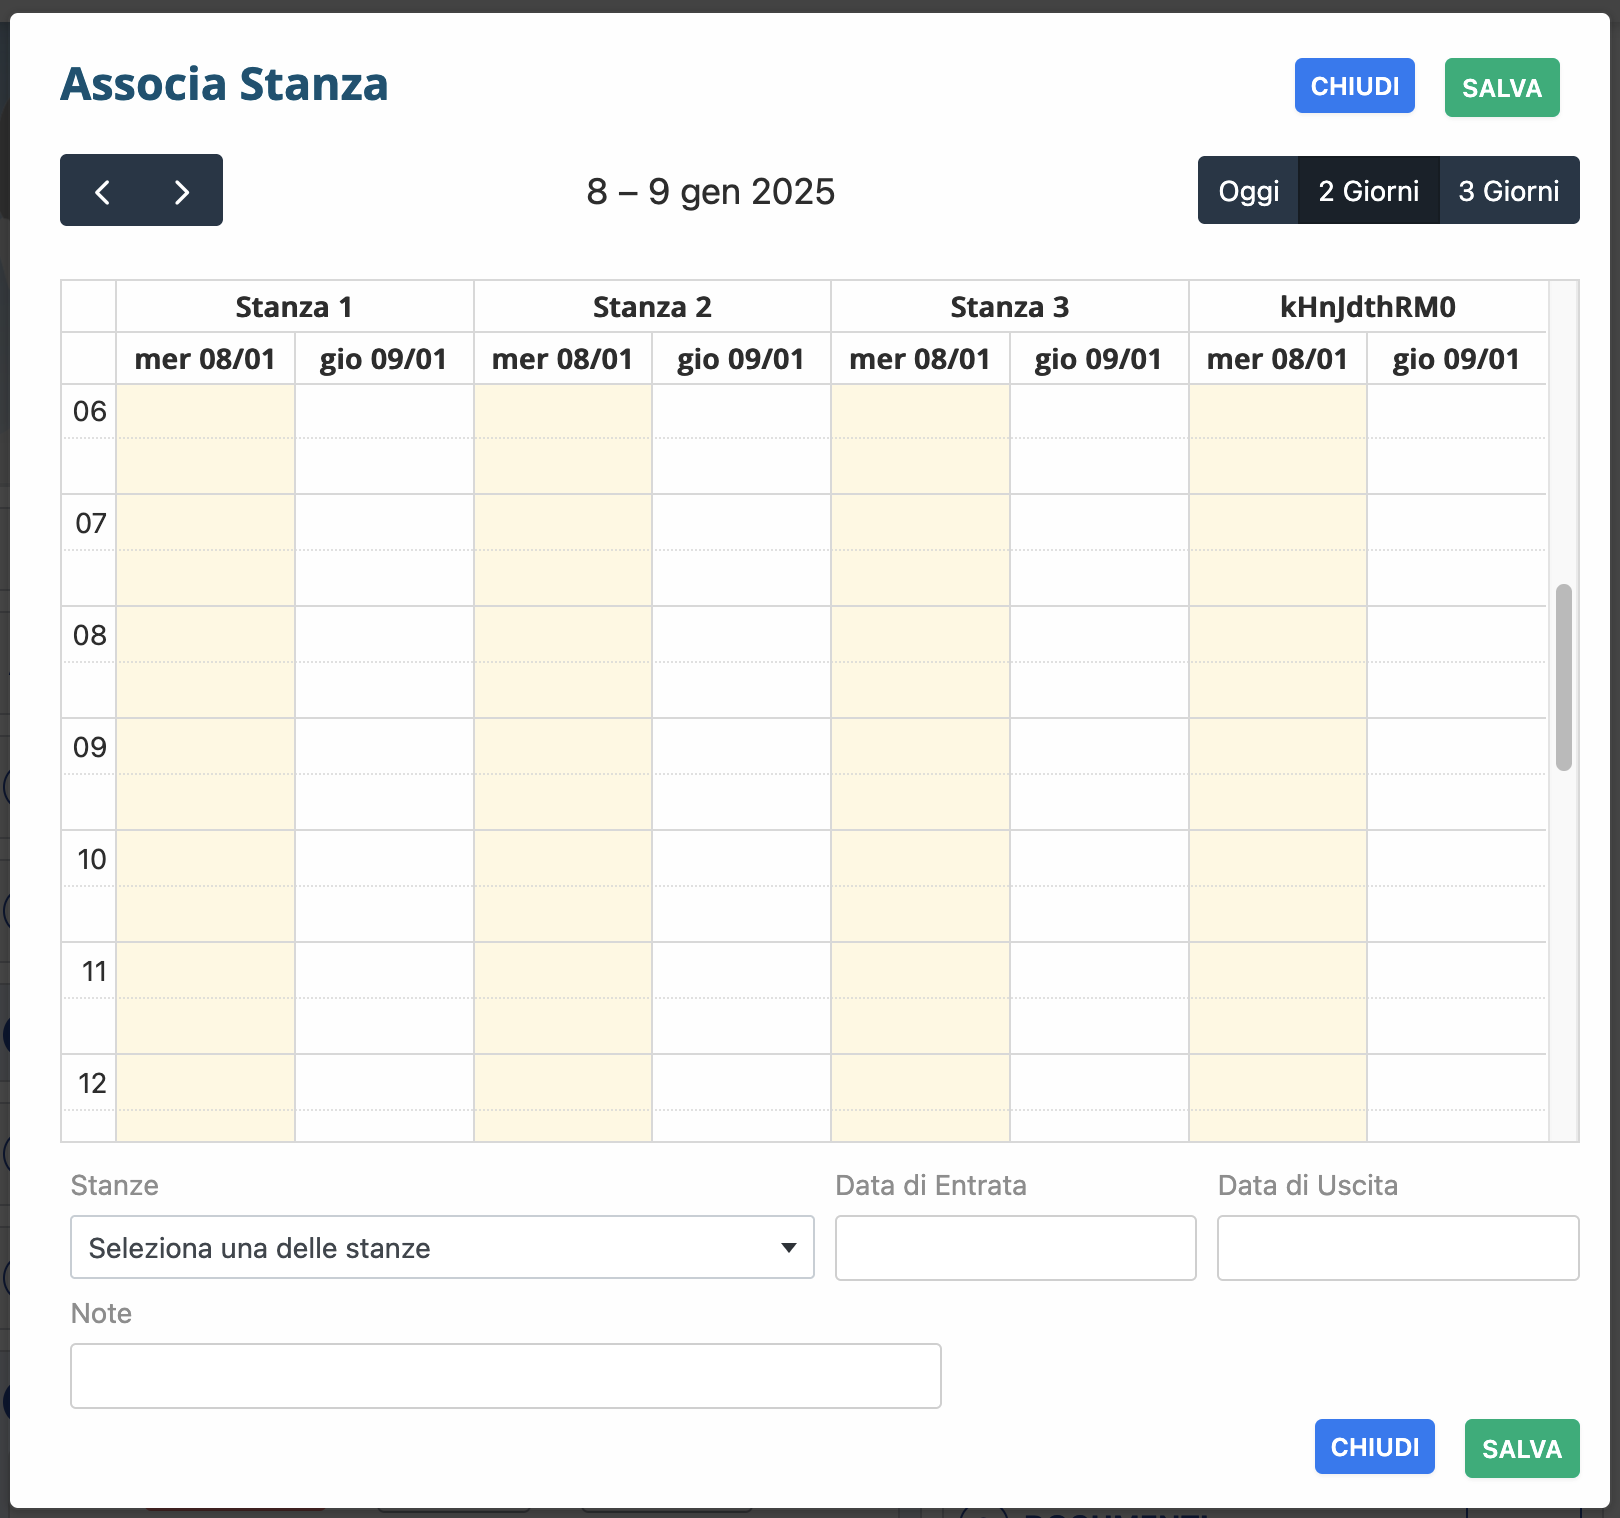Select Stanza 2 Thursday 09:00 slot
This screenshot has height=1518, width=1620.
point(741,746)
